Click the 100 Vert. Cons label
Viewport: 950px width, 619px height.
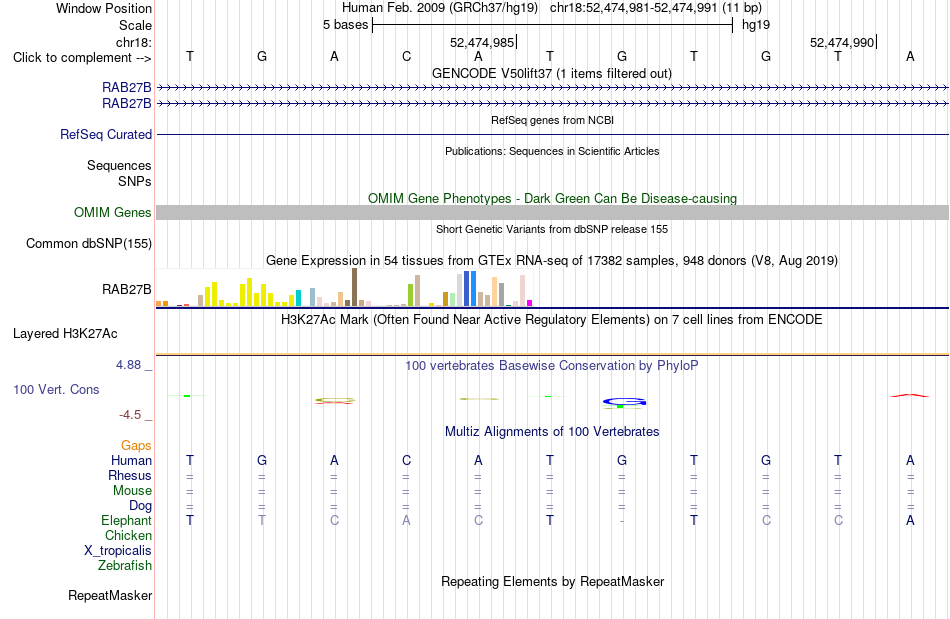click(56, 389)
